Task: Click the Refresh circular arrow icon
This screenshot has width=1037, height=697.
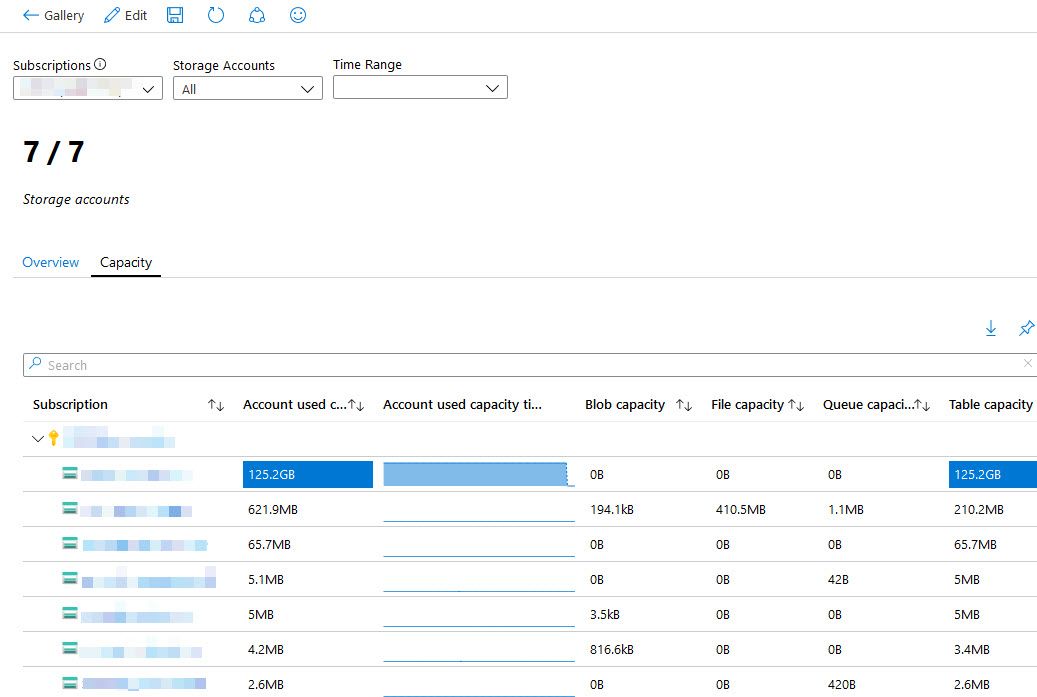Action: [216, 15]
